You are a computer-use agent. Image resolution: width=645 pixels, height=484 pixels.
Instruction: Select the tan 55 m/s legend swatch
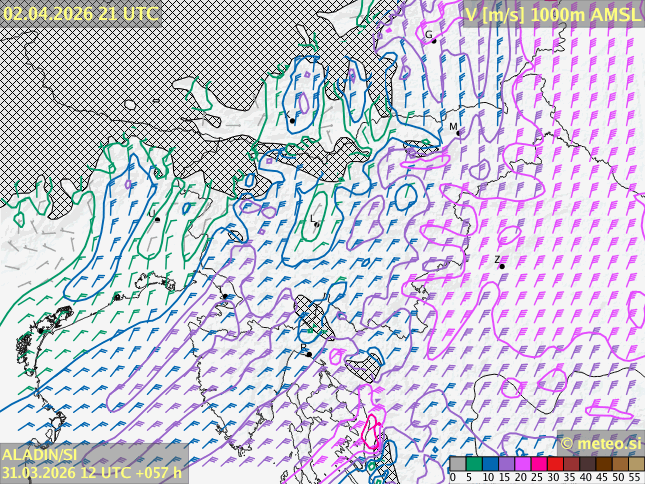(635, 464)
